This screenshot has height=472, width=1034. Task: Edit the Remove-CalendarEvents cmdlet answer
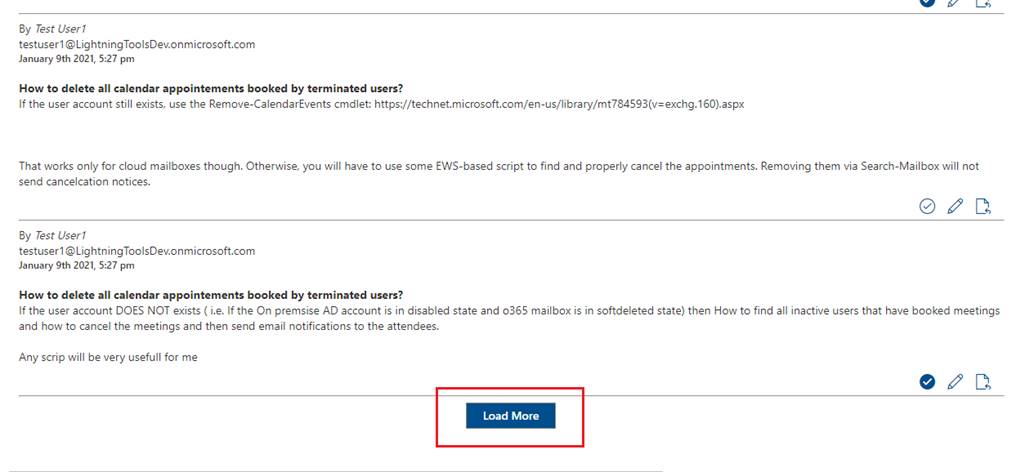point(955,207)
